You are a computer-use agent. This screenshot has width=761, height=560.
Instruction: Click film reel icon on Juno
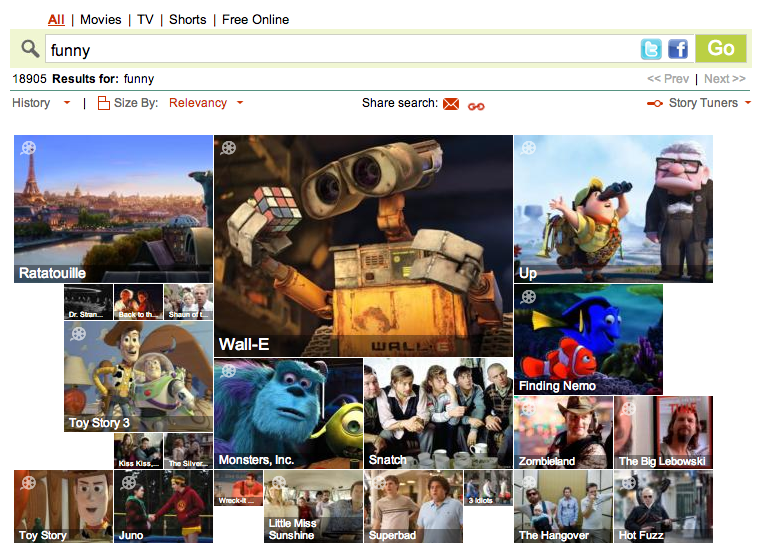[128, 483]
